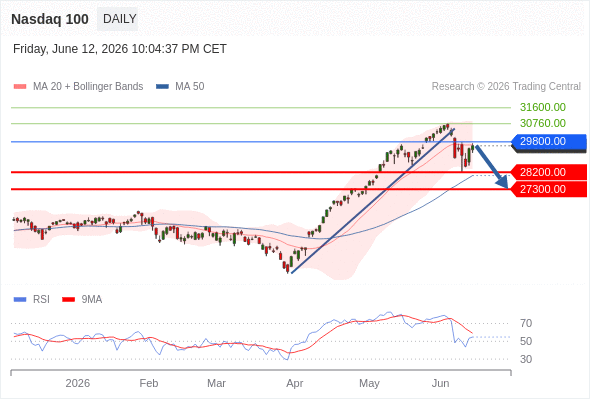Click the May label on the time axis

click(x=369, y=383)
